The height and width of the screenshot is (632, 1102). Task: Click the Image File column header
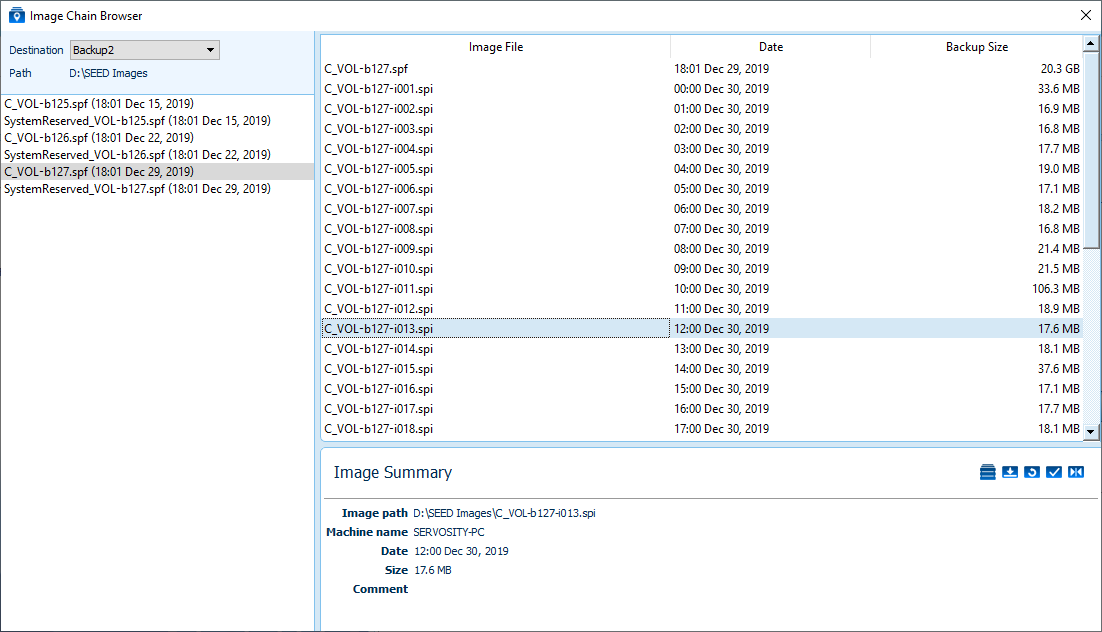tap(496, 46)
